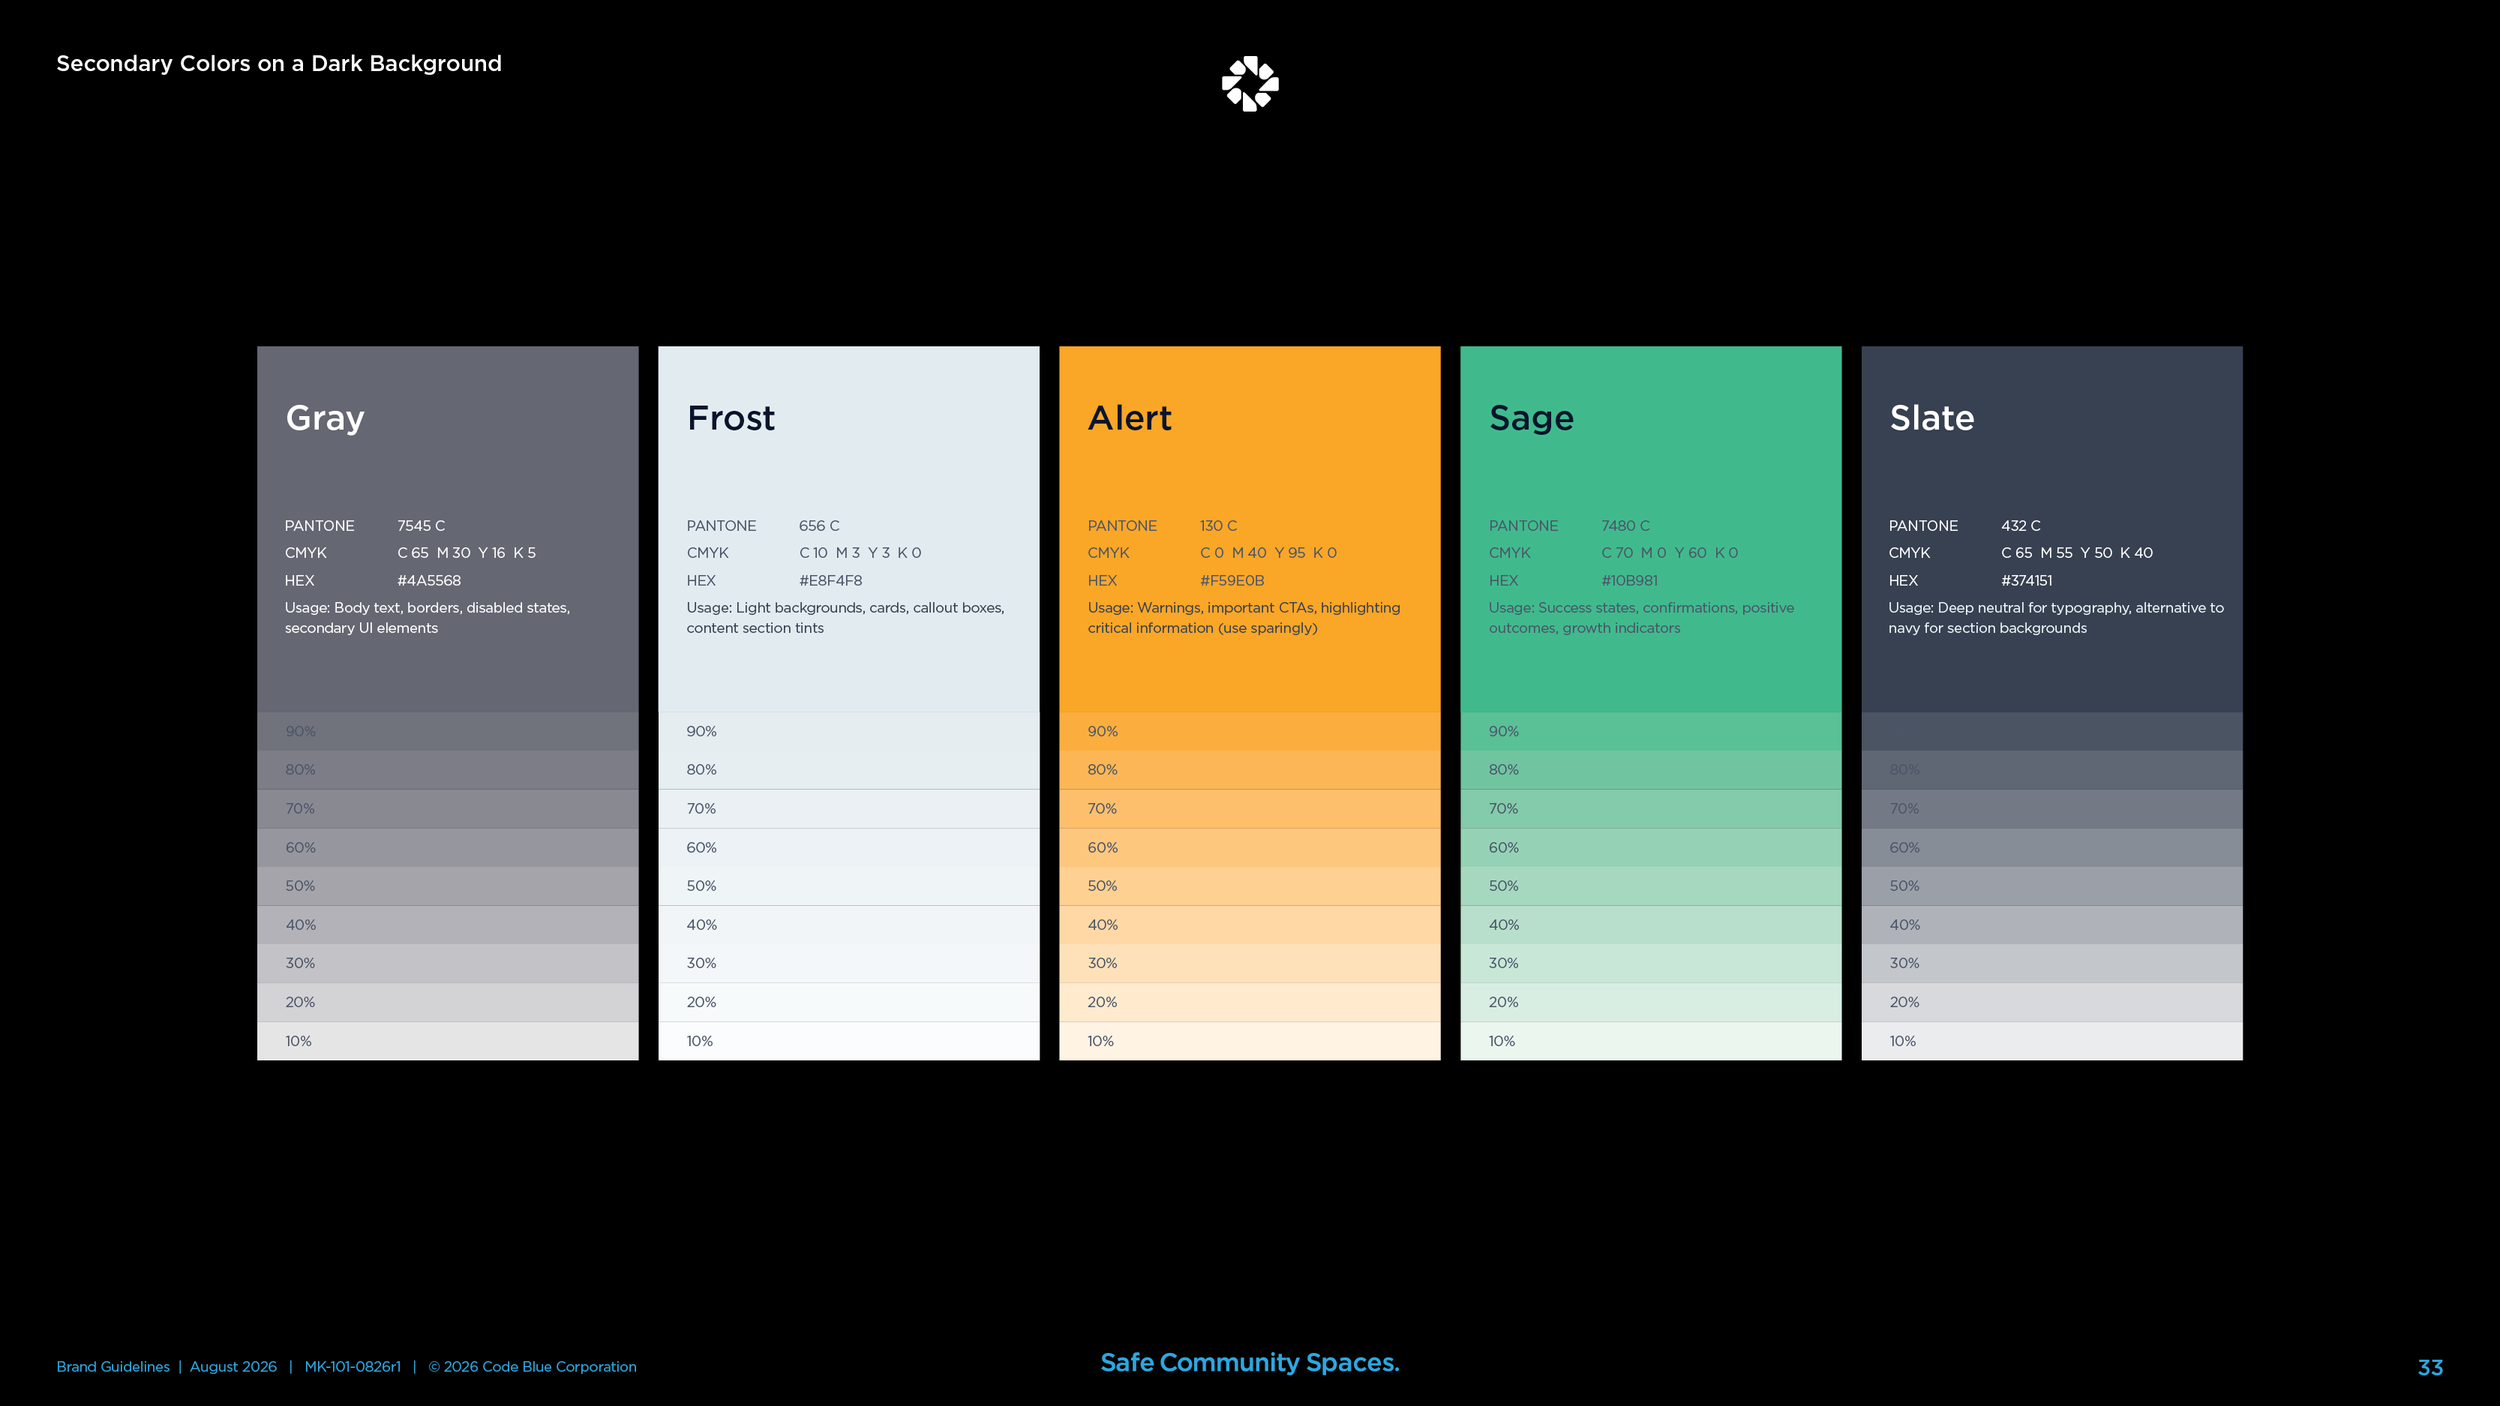Click Sage CMYK value C 70 M 0

[1633, 553]
